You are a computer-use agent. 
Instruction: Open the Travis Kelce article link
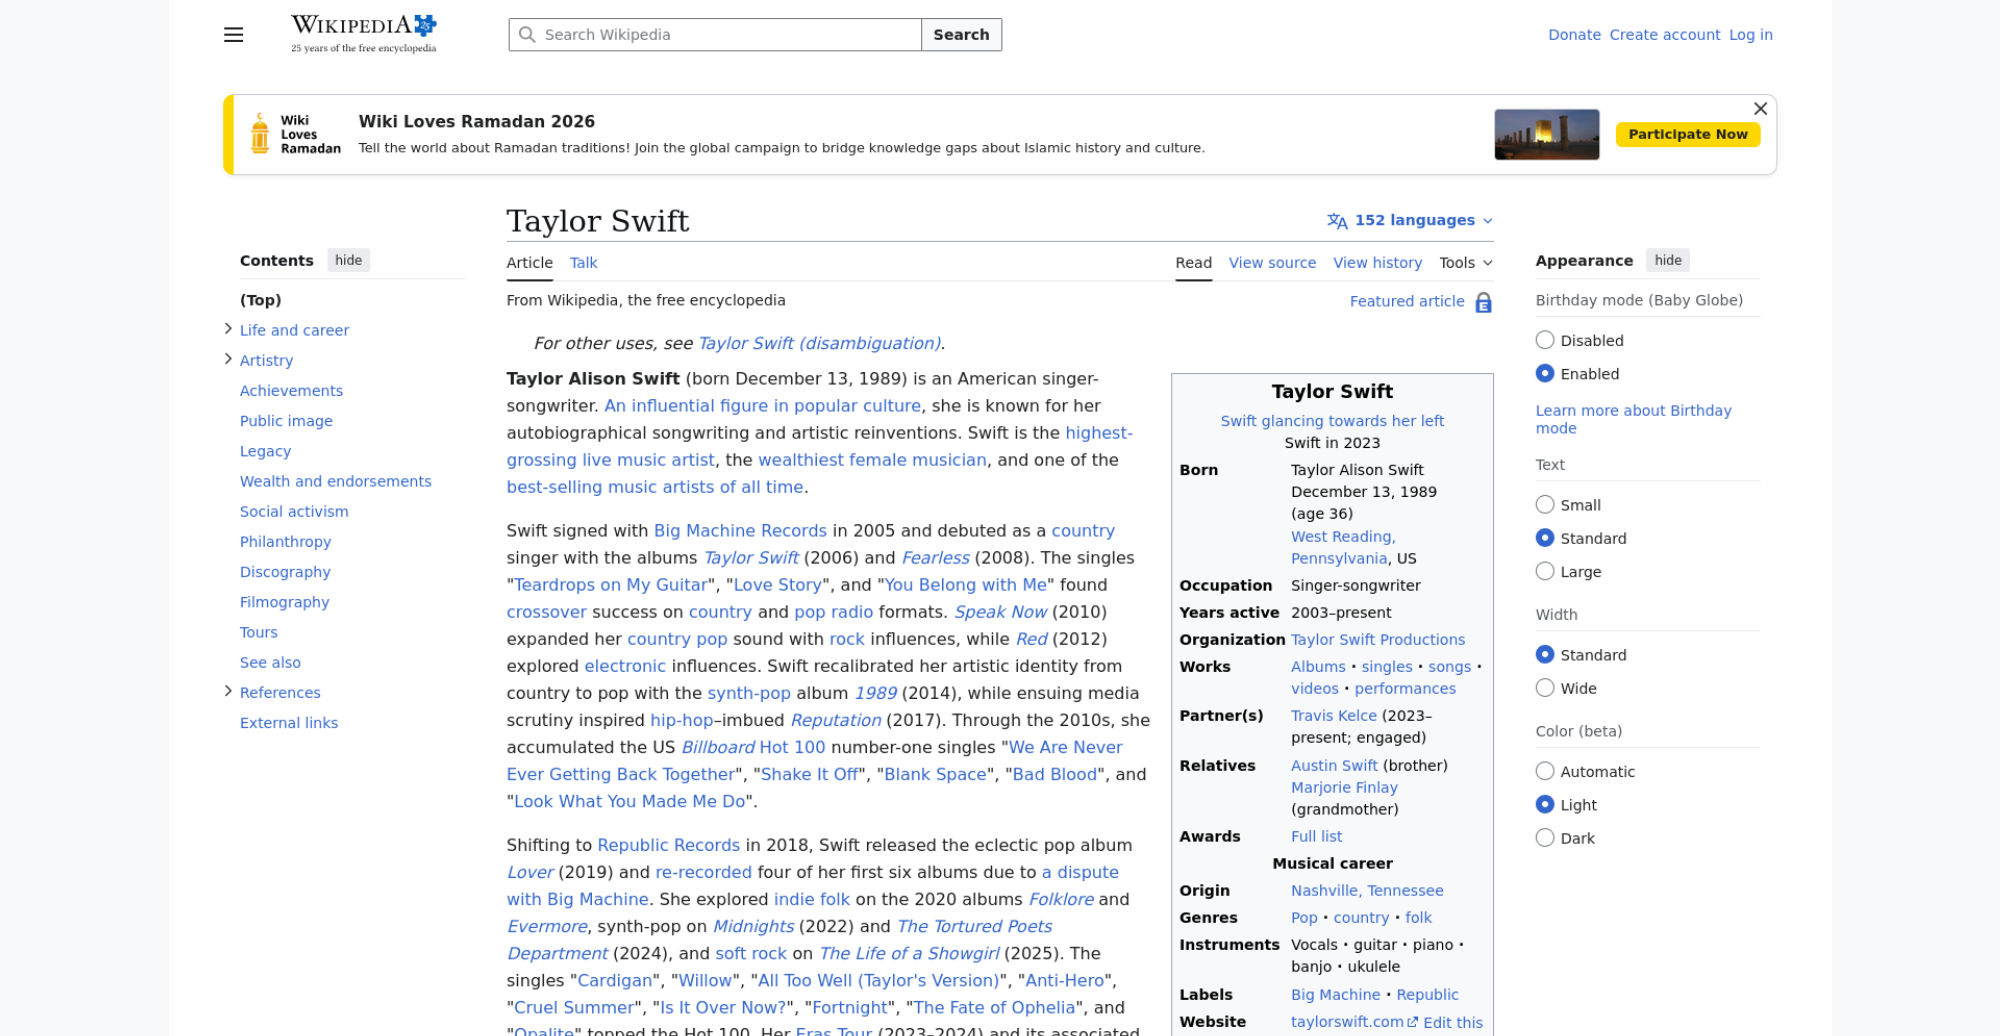(1334, 715)
